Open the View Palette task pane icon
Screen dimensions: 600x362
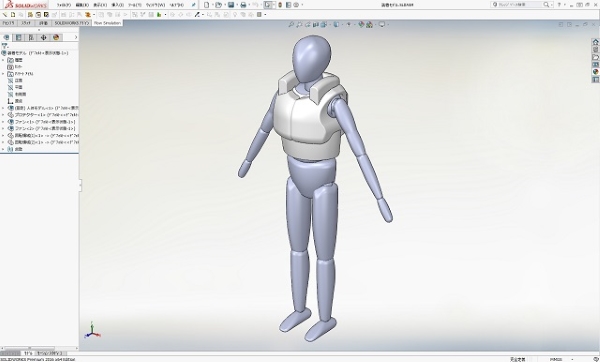(x=595, y=65)
